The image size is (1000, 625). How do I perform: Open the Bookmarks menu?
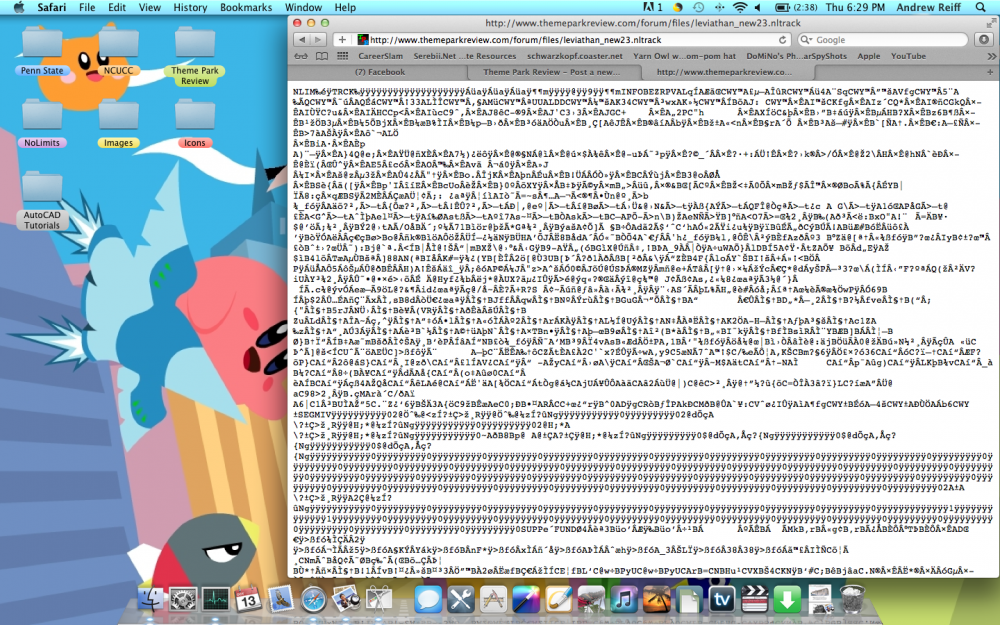(246, 6)
